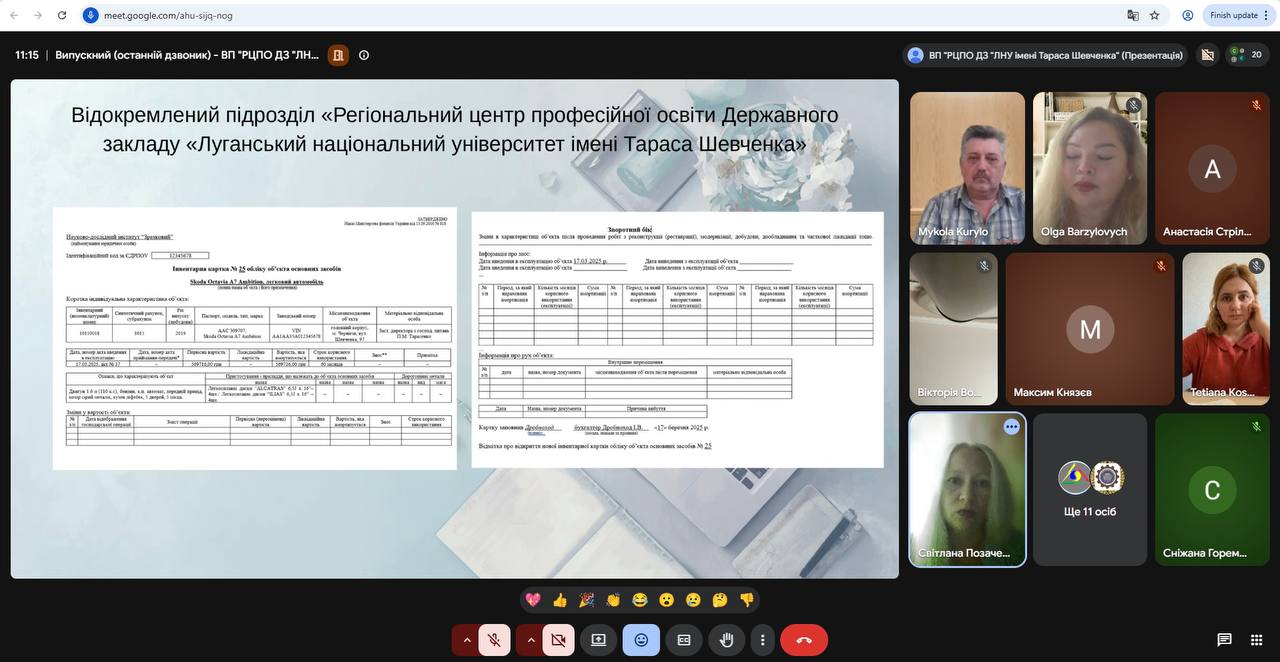The image size is (1280, 662).
Task: Open the chat panel
Action: (x=1224, y=639)
